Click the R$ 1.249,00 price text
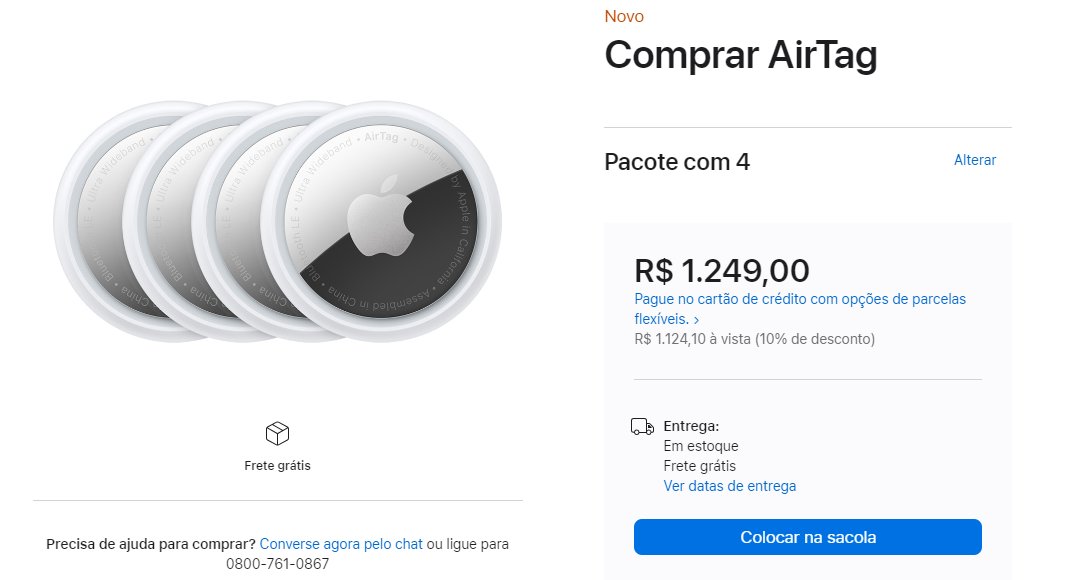1073x580 pixels. (x=722, y=271)
